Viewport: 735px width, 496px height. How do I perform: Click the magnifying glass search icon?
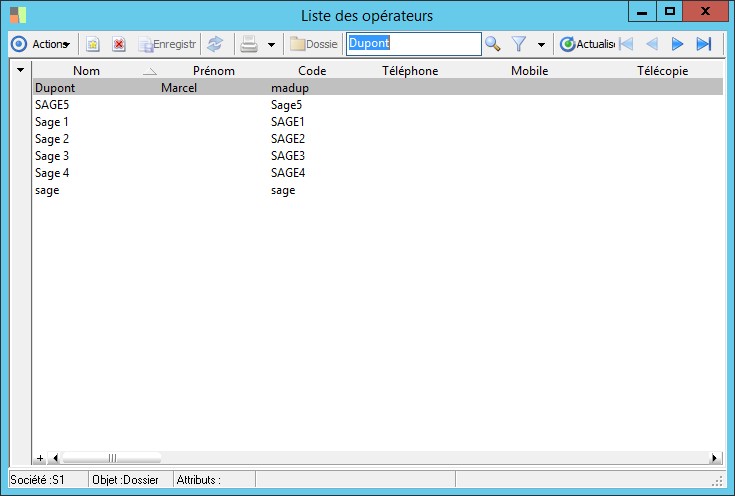click(x=492, y=44)
